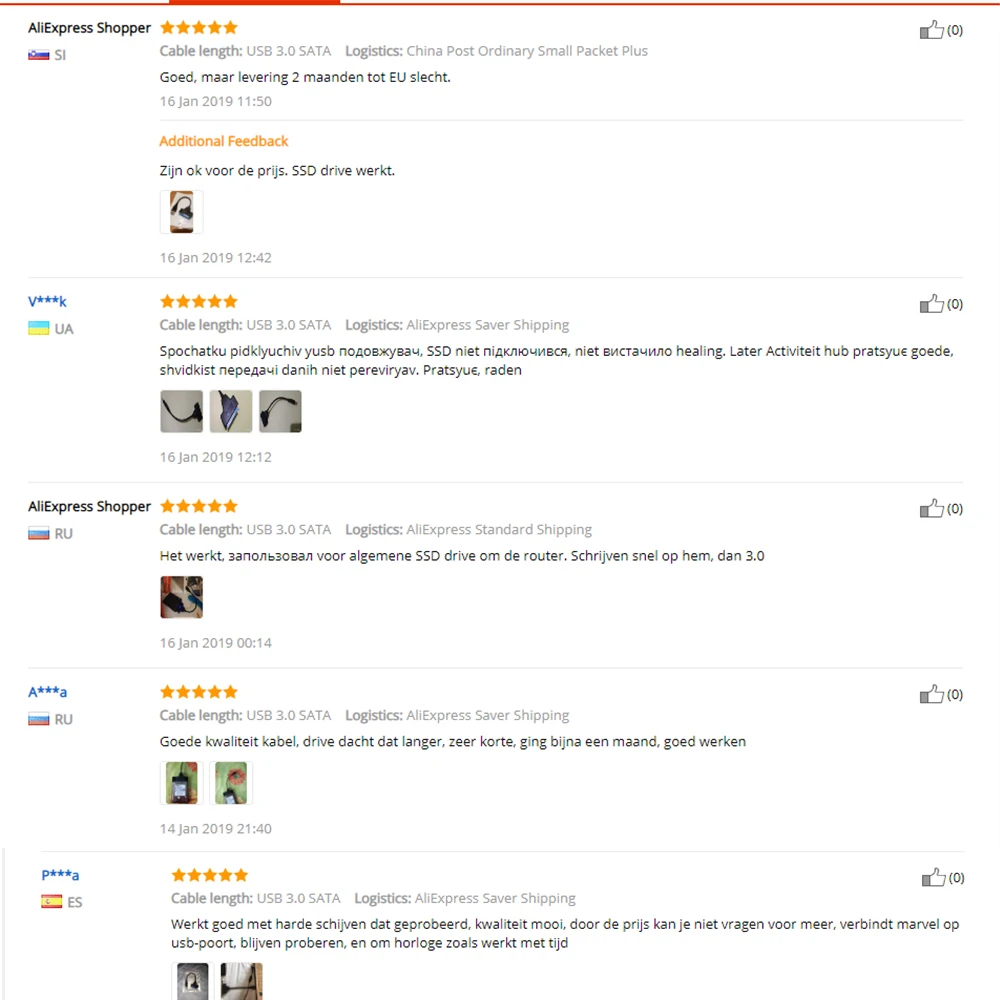View V***k's first cable photo
Screen dimensions: 1000x1000
coord(182,411)
